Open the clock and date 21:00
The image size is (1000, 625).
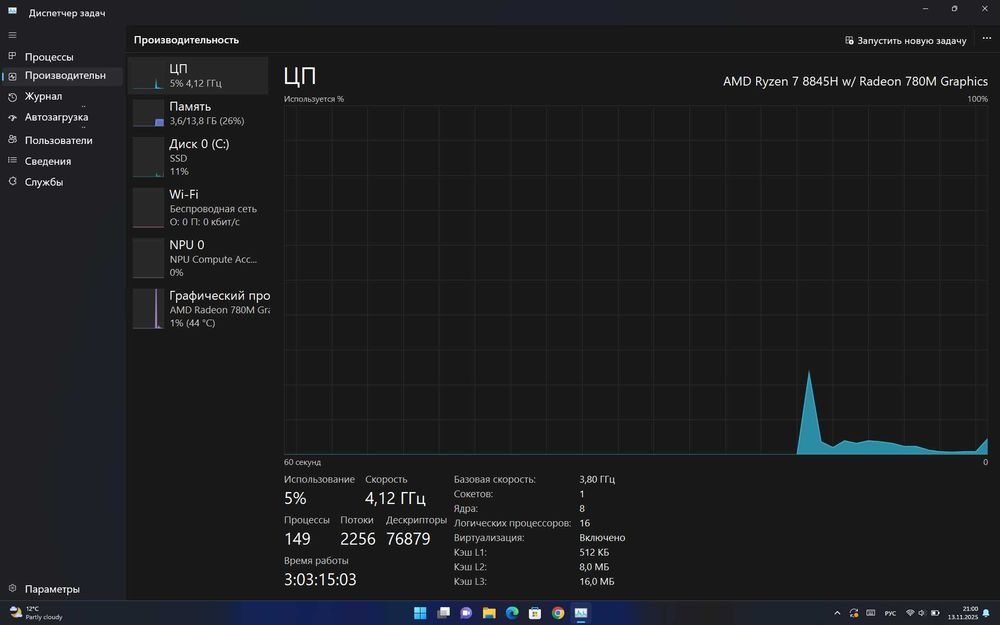962,613
